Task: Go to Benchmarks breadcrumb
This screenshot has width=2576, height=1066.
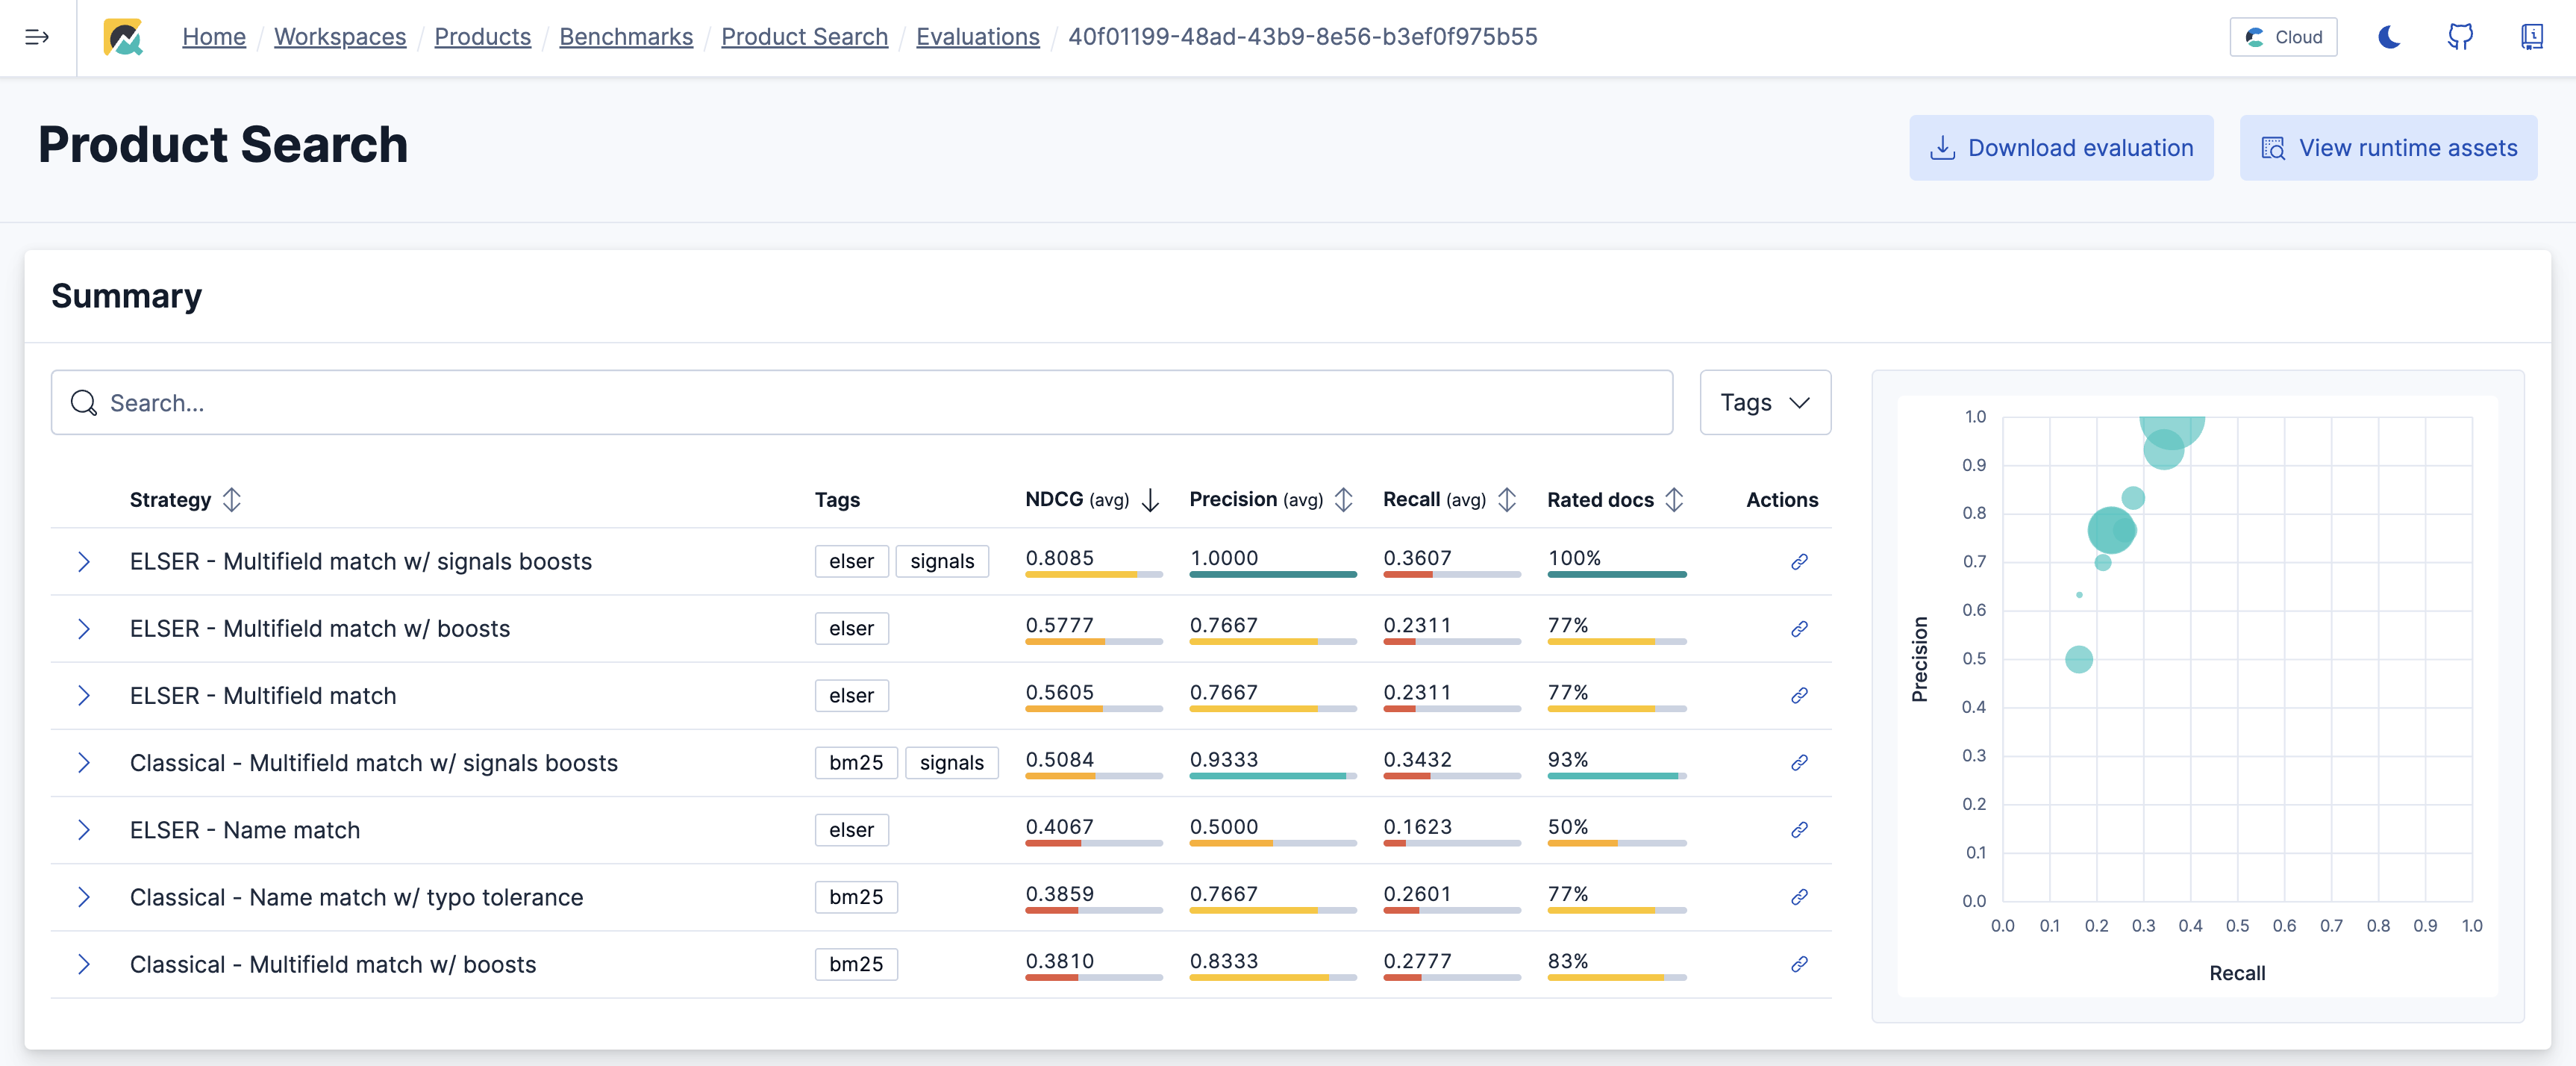Action: click(625, 37)
